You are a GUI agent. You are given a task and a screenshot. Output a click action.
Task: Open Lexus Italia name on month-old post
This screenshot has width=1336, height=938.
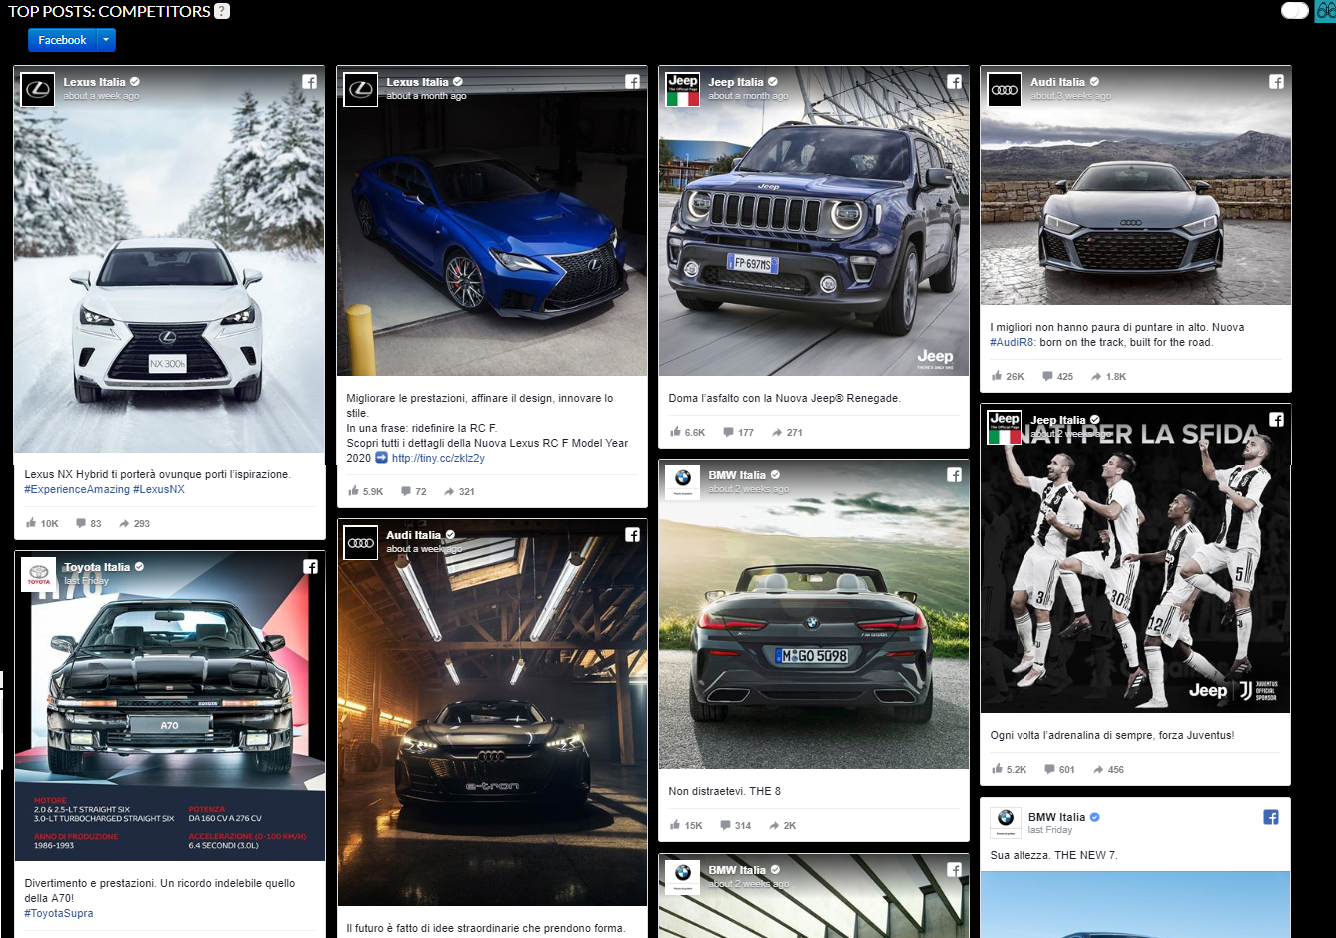tap(417, 82)
